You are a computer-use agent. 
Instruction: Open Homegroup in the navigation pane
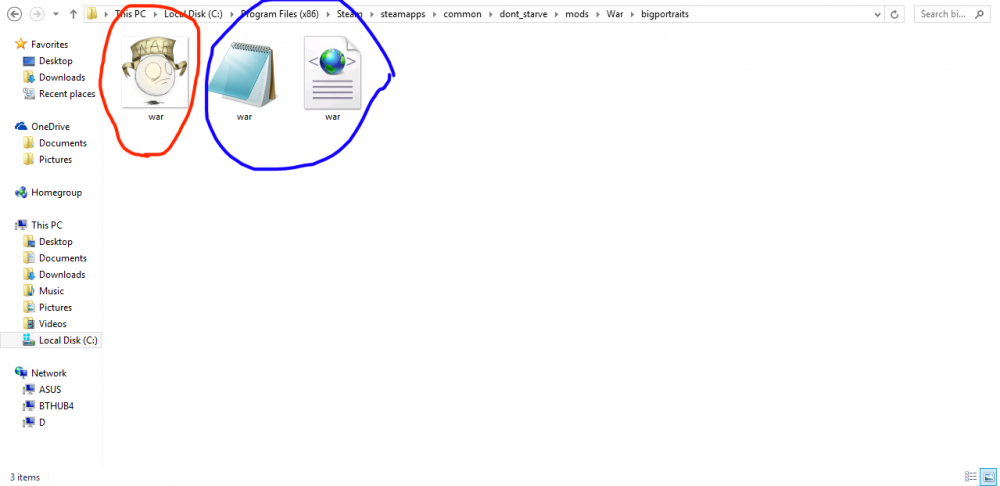56,193
